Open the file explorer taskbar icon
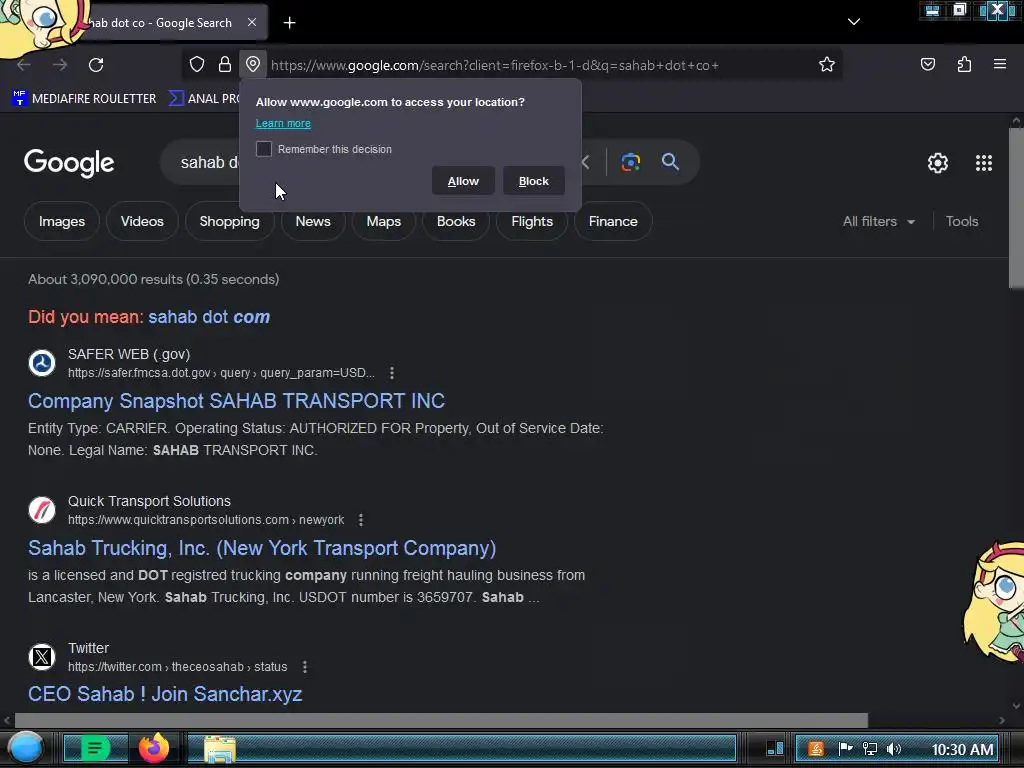1024x768 pixels. point(220,749)
